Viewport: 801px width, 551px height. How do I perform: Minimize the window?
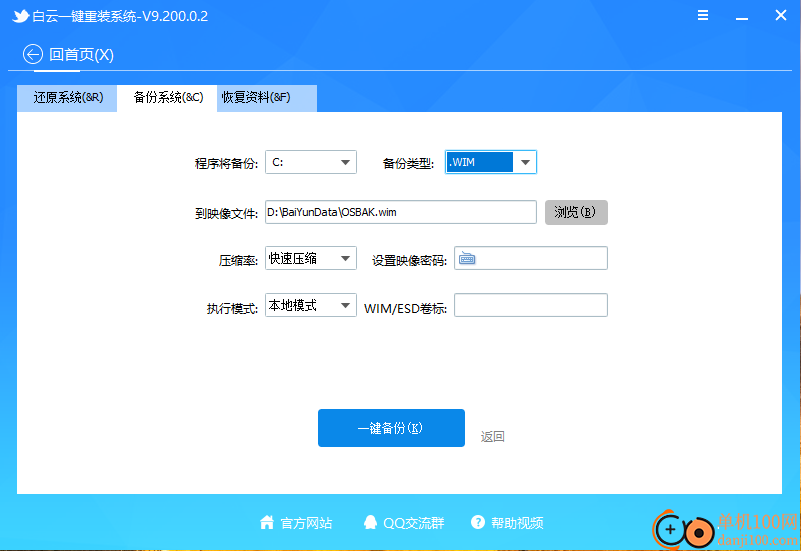click(x=742, y=16)
